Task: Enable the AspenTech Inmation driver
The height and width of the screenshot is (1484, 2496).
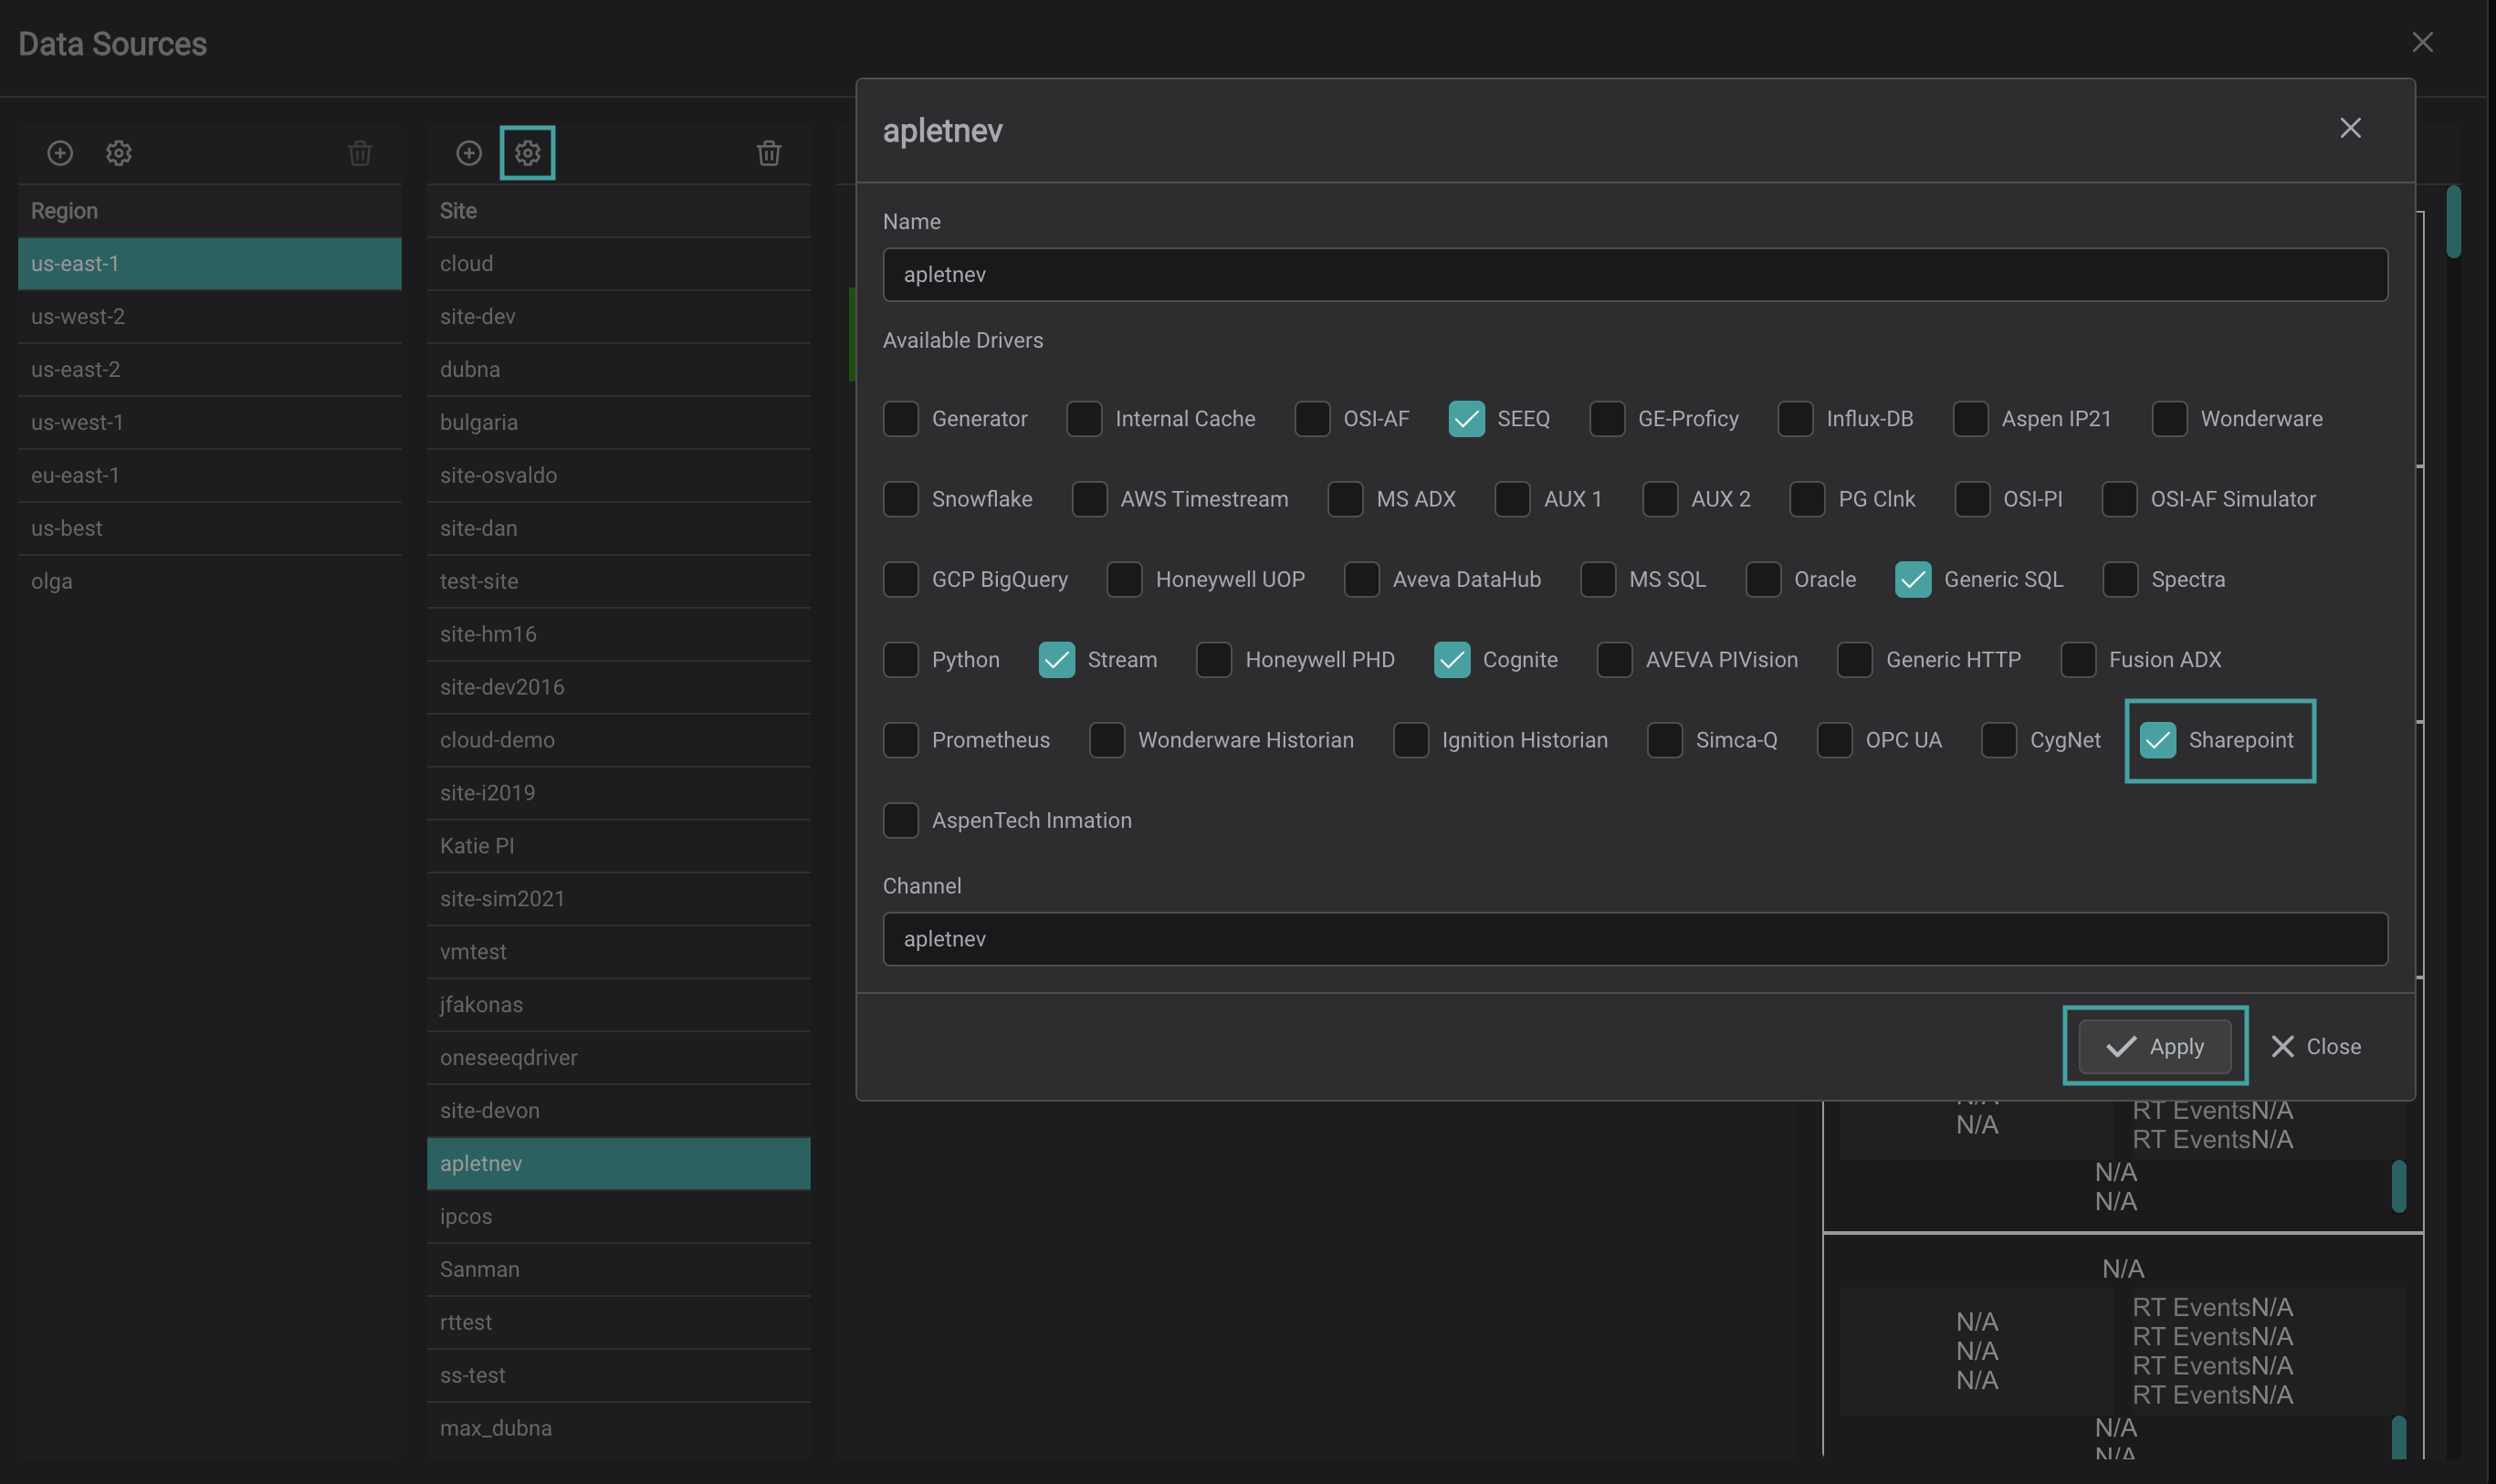Action: pyautogui.click(x=901, y=821)
